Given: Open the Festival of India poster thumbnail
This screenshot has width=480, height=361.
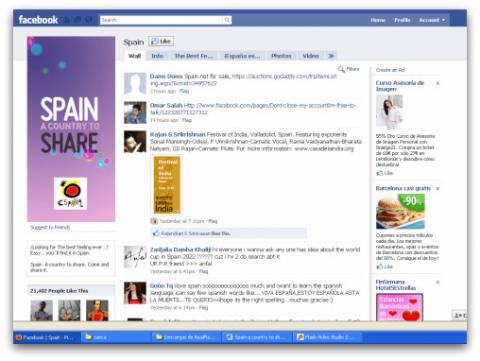Looking at the screenshot, I should [167, 185].
